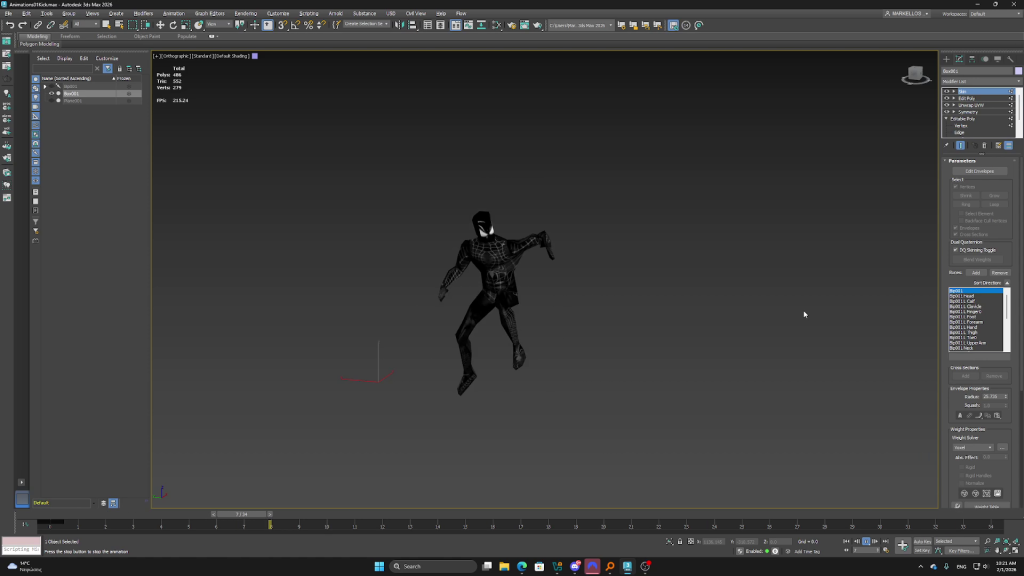Open the Rendering menu
Viewport: 1024px width, 576px height.
tap(246, 13)
